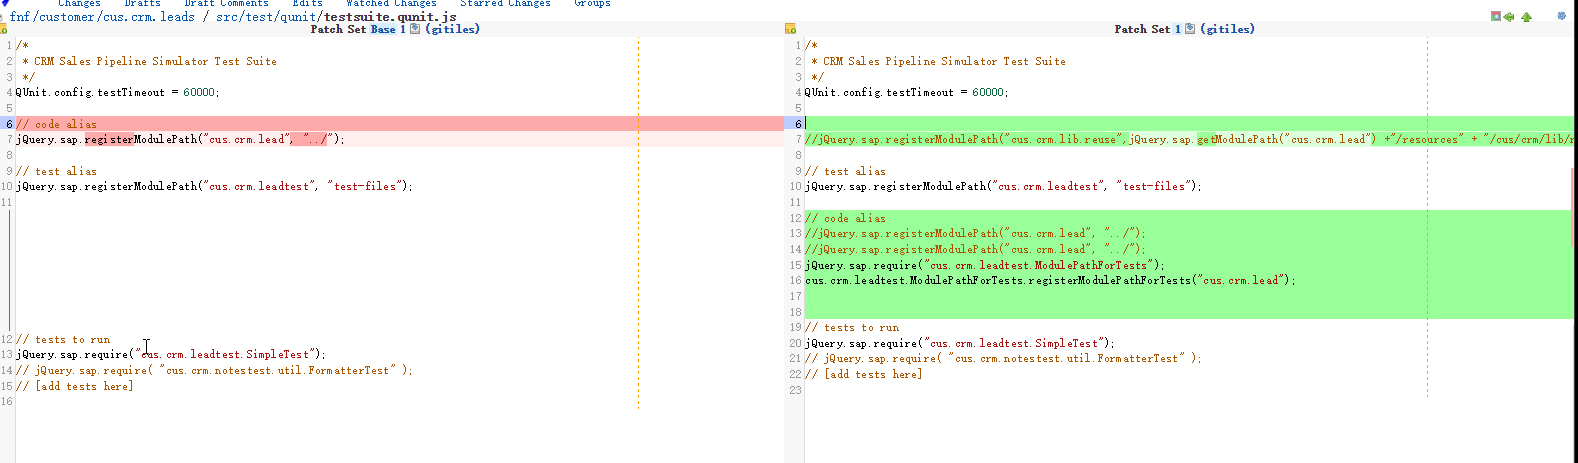Open Groups menu item
This screenshot has height=463, width=1578.
tap(592, 3)
